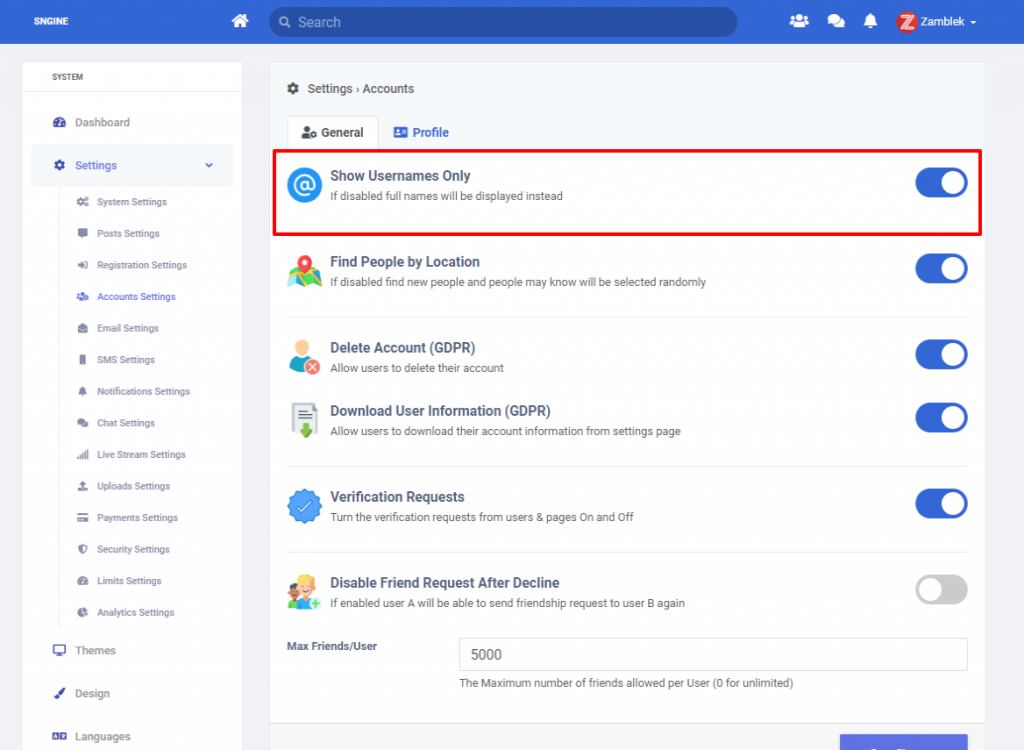
Task: Click the Payments Settings card icon
Action: click(x=82, y=517)
